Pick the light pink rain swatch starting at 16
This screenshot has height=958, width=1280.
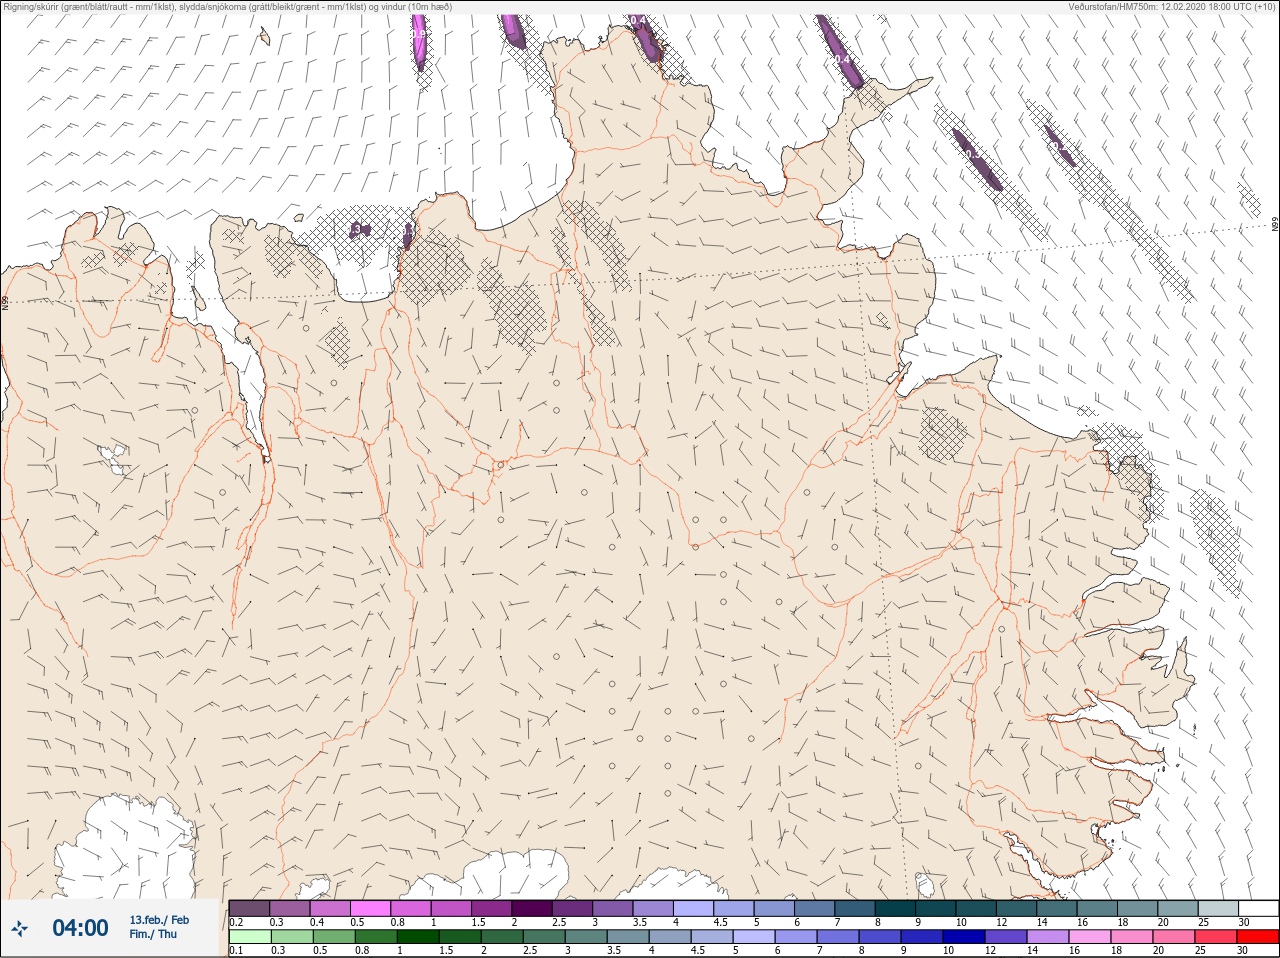click(1090, 937)
